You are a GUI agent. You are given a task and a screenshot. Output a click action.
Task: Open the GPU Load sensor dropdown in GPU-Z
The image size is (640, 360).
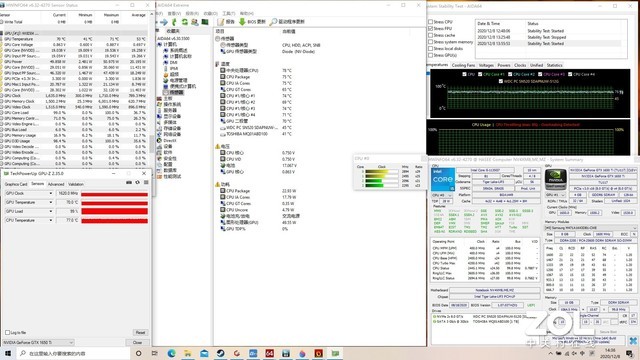(x=51, y=211)
